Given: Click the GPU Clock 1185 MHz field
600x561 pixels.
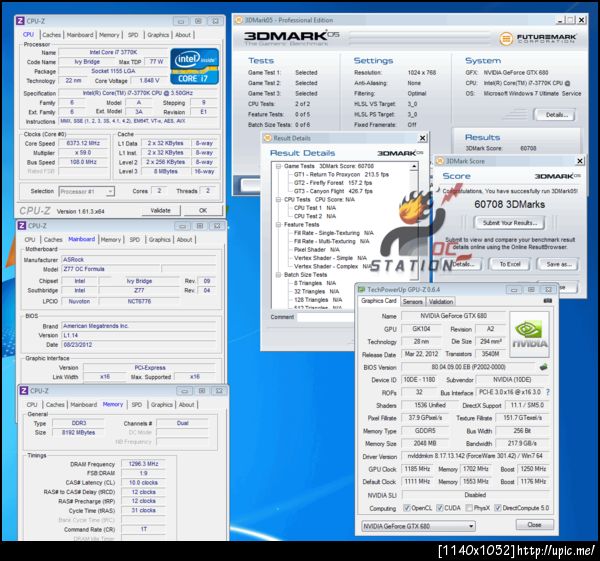Looking at the screenshot, I should coord(417,469).
